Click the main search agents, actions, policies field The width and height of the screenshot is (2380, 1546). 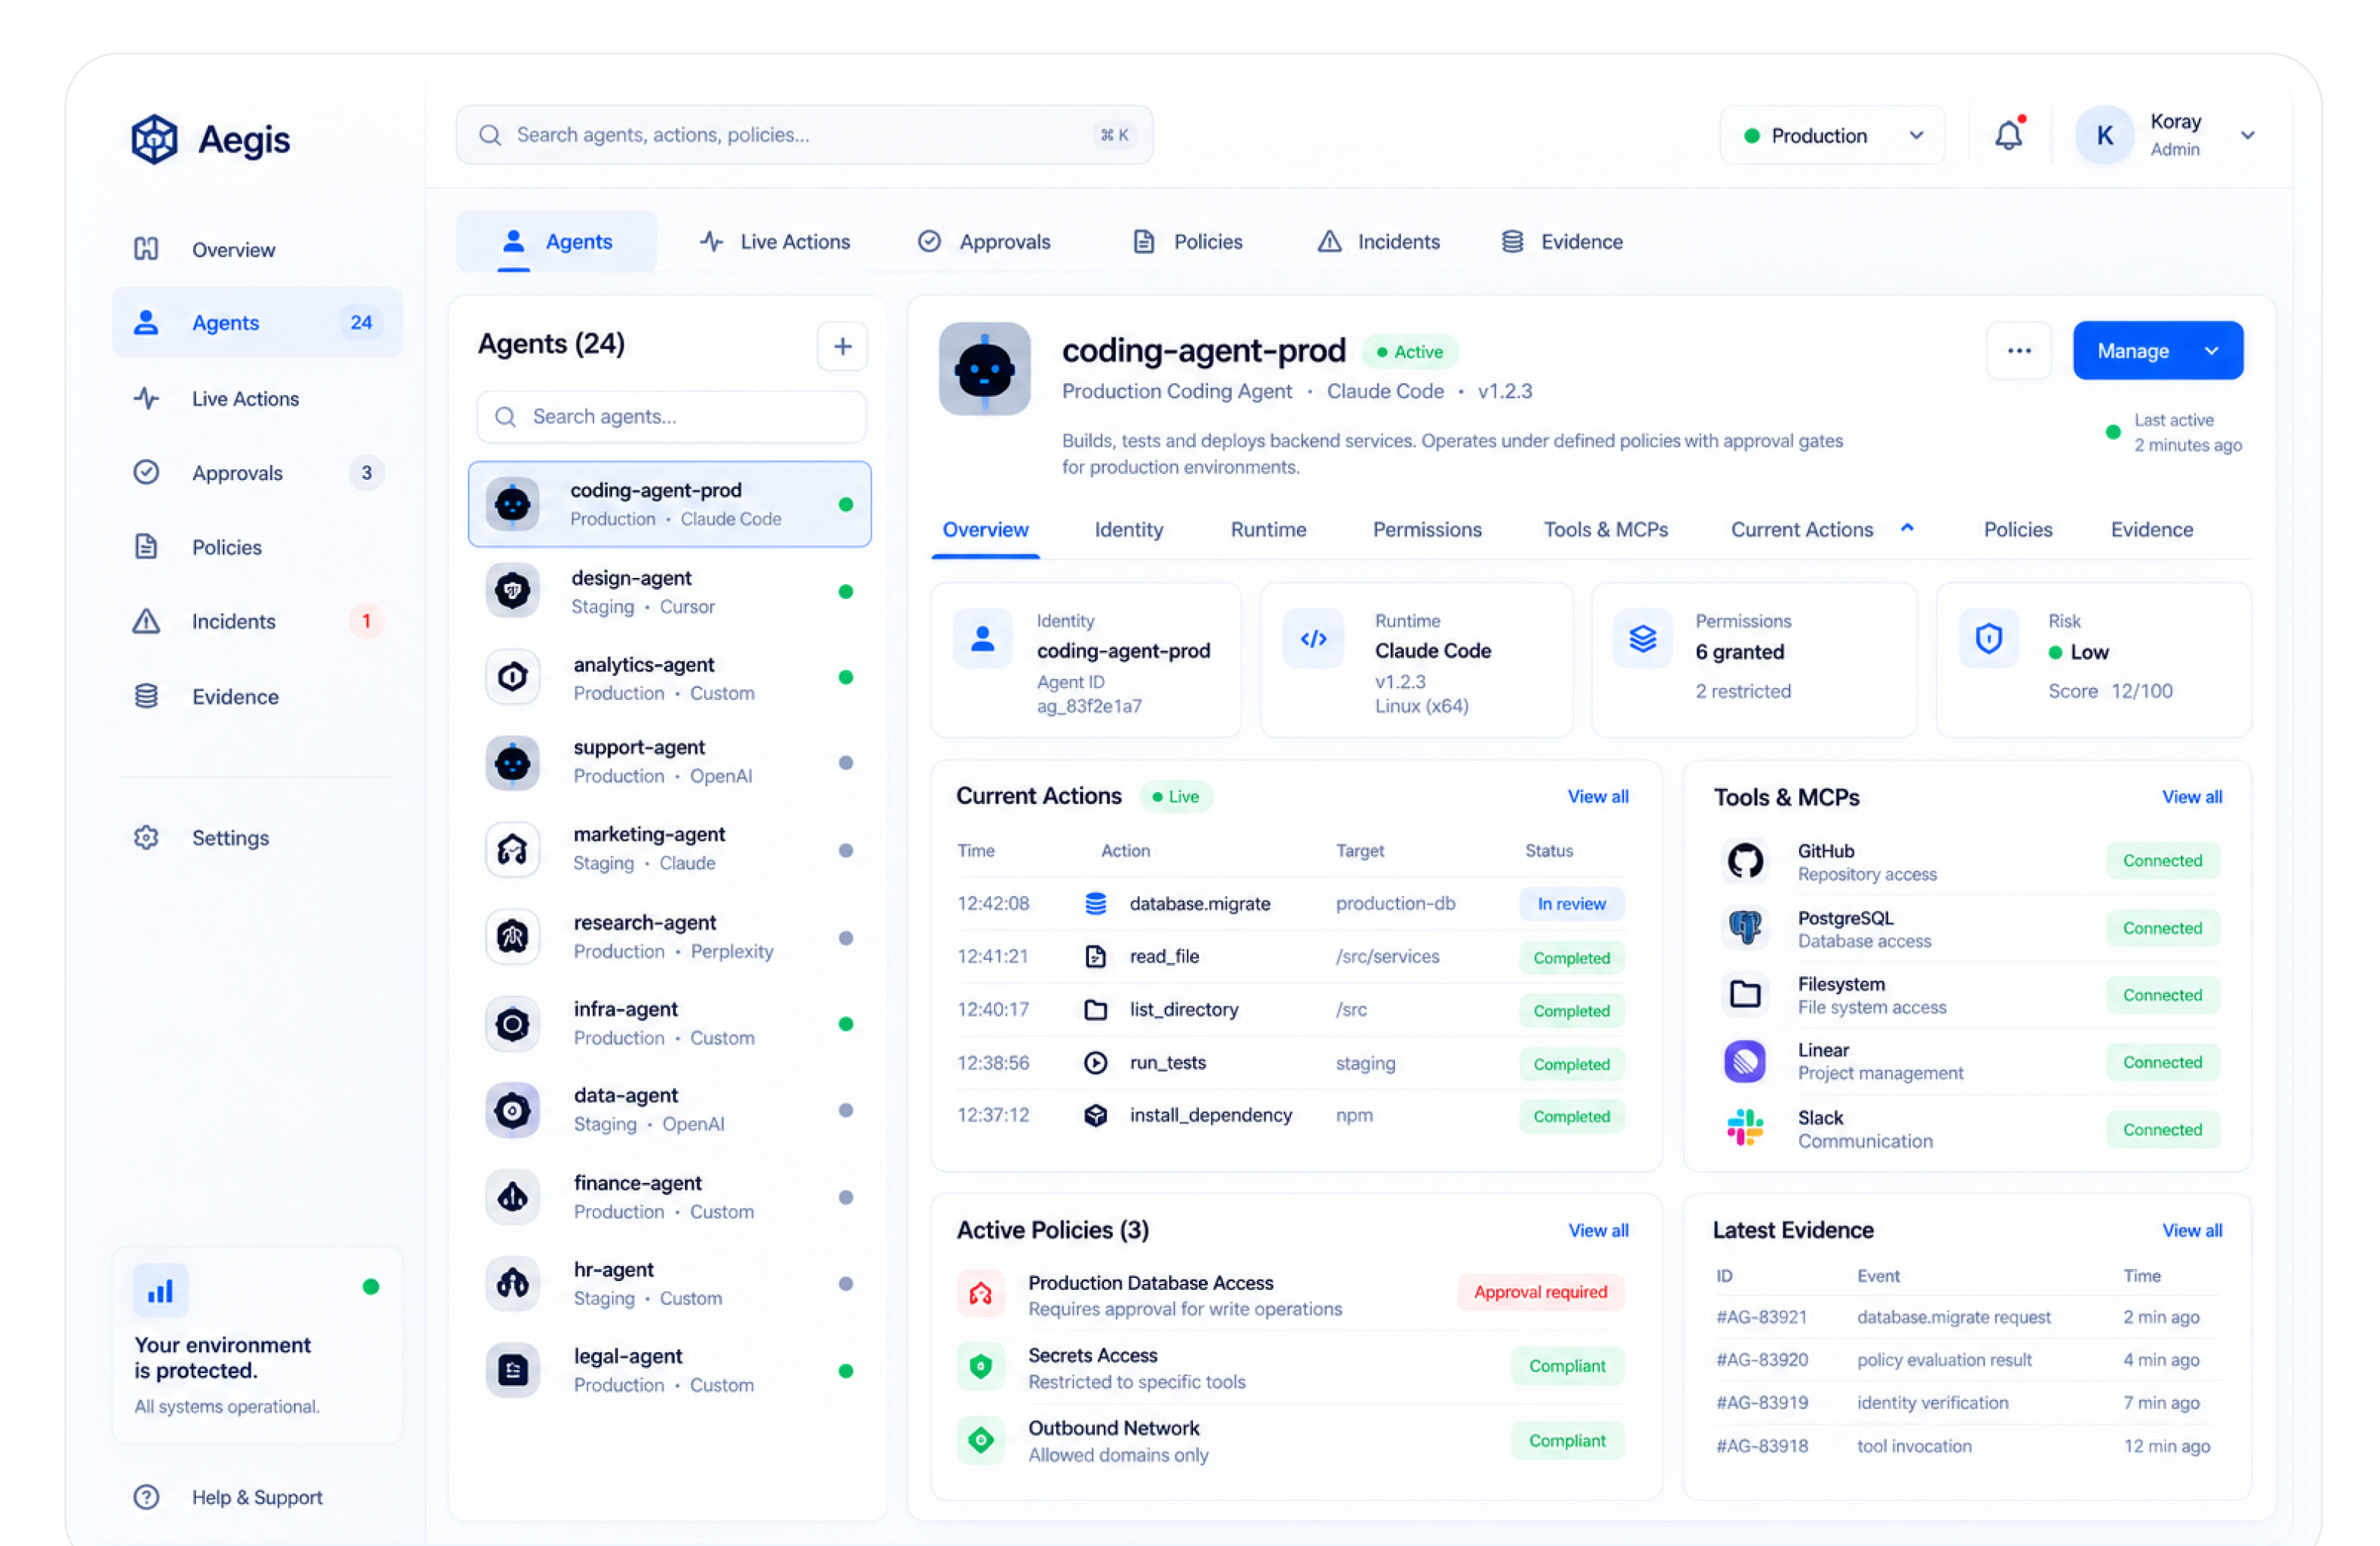pyautogui.click(x=804, y=135)
